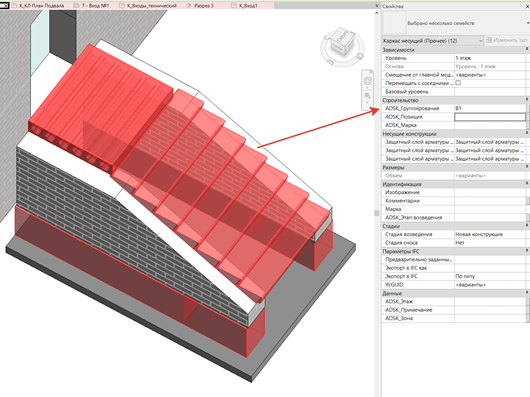Collapse the Идентификация section
This screenshot has width=530, height=397.
[x=527, y=184]
